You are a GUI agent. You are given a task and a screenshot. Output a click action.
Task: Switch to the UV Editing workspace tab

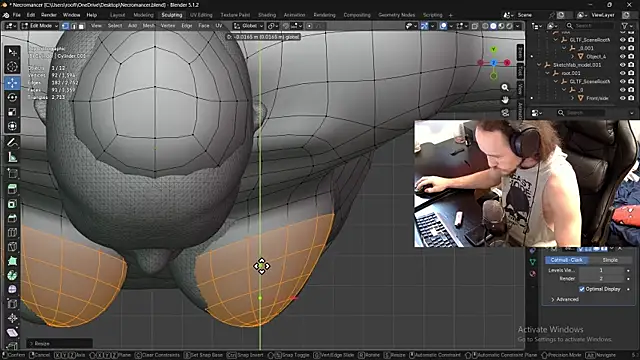[x=201, y=15]
